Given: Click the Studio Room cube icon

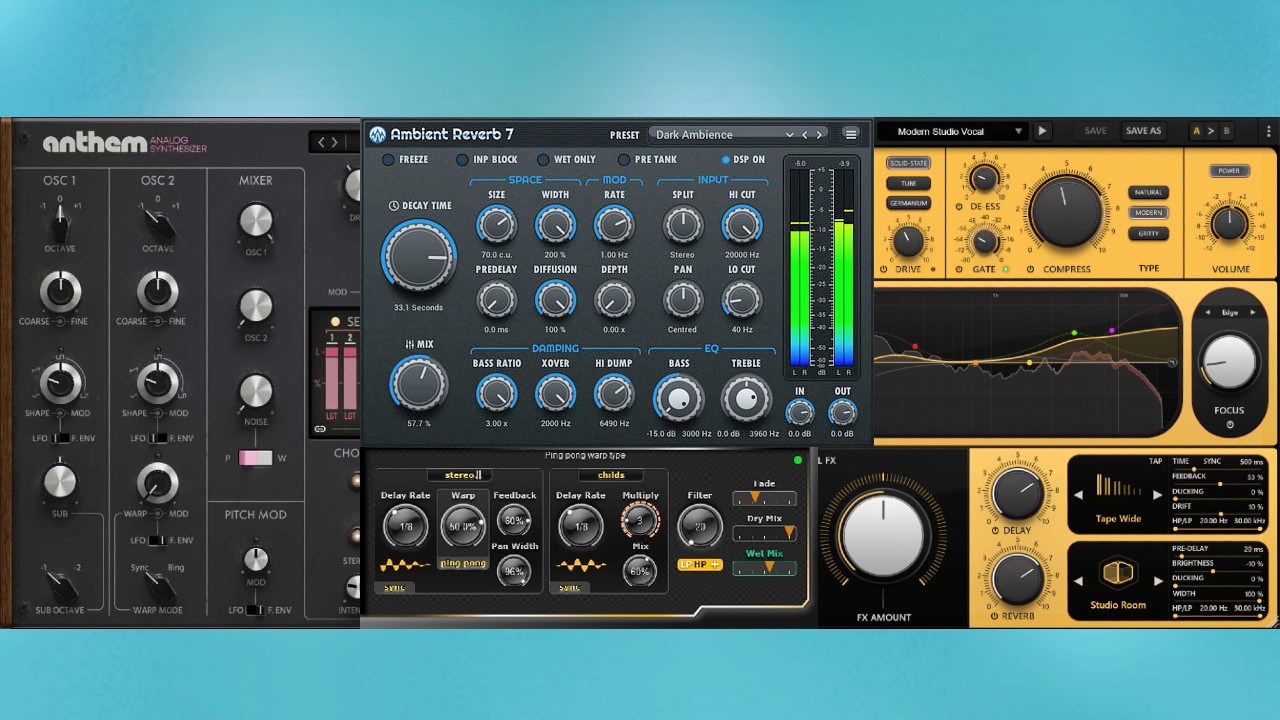Looking at the screenshot, I should click(x=1118, y=573).
